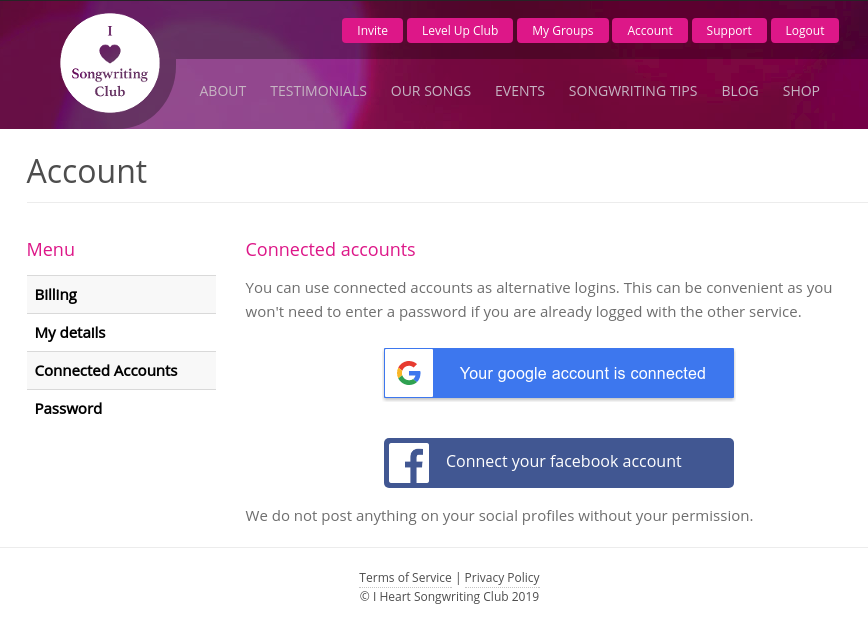The height and width of the screenshot is (623, 868).
Task: Open the Shop page
Action: (801, 91)
